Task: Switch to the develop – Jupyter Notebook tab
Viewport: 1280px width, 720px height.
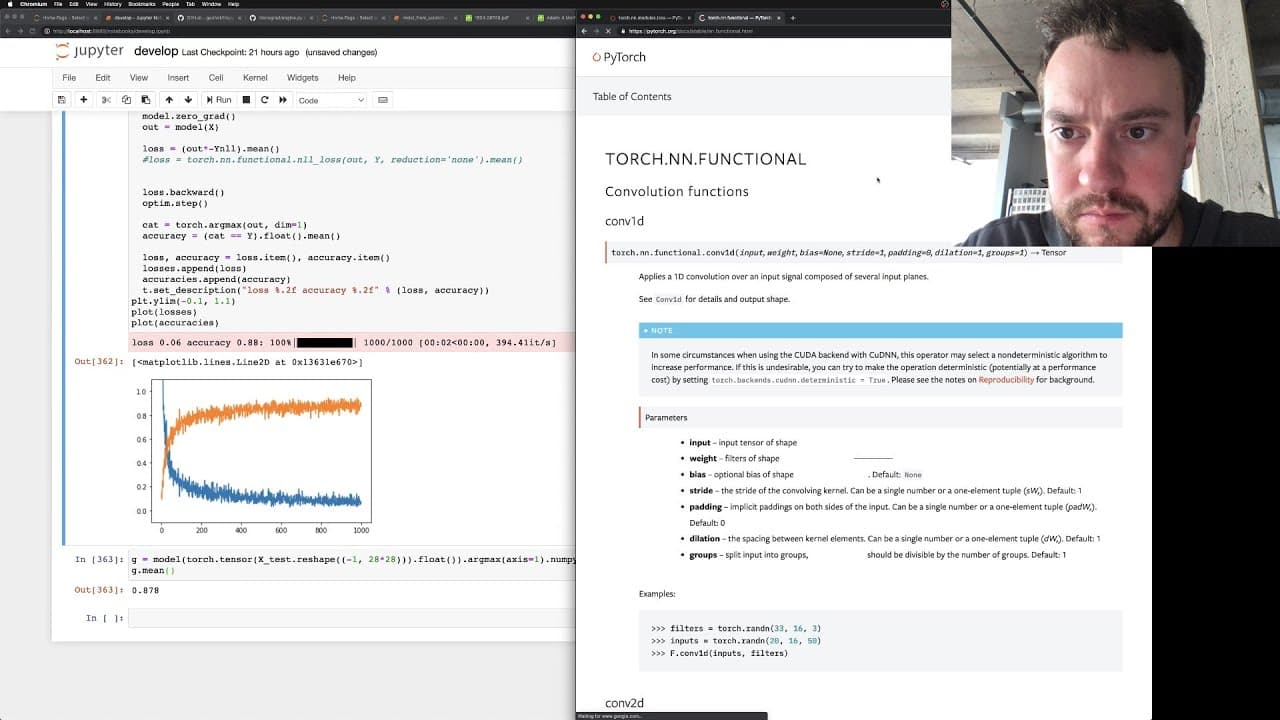Action: [x=137, y=18]
